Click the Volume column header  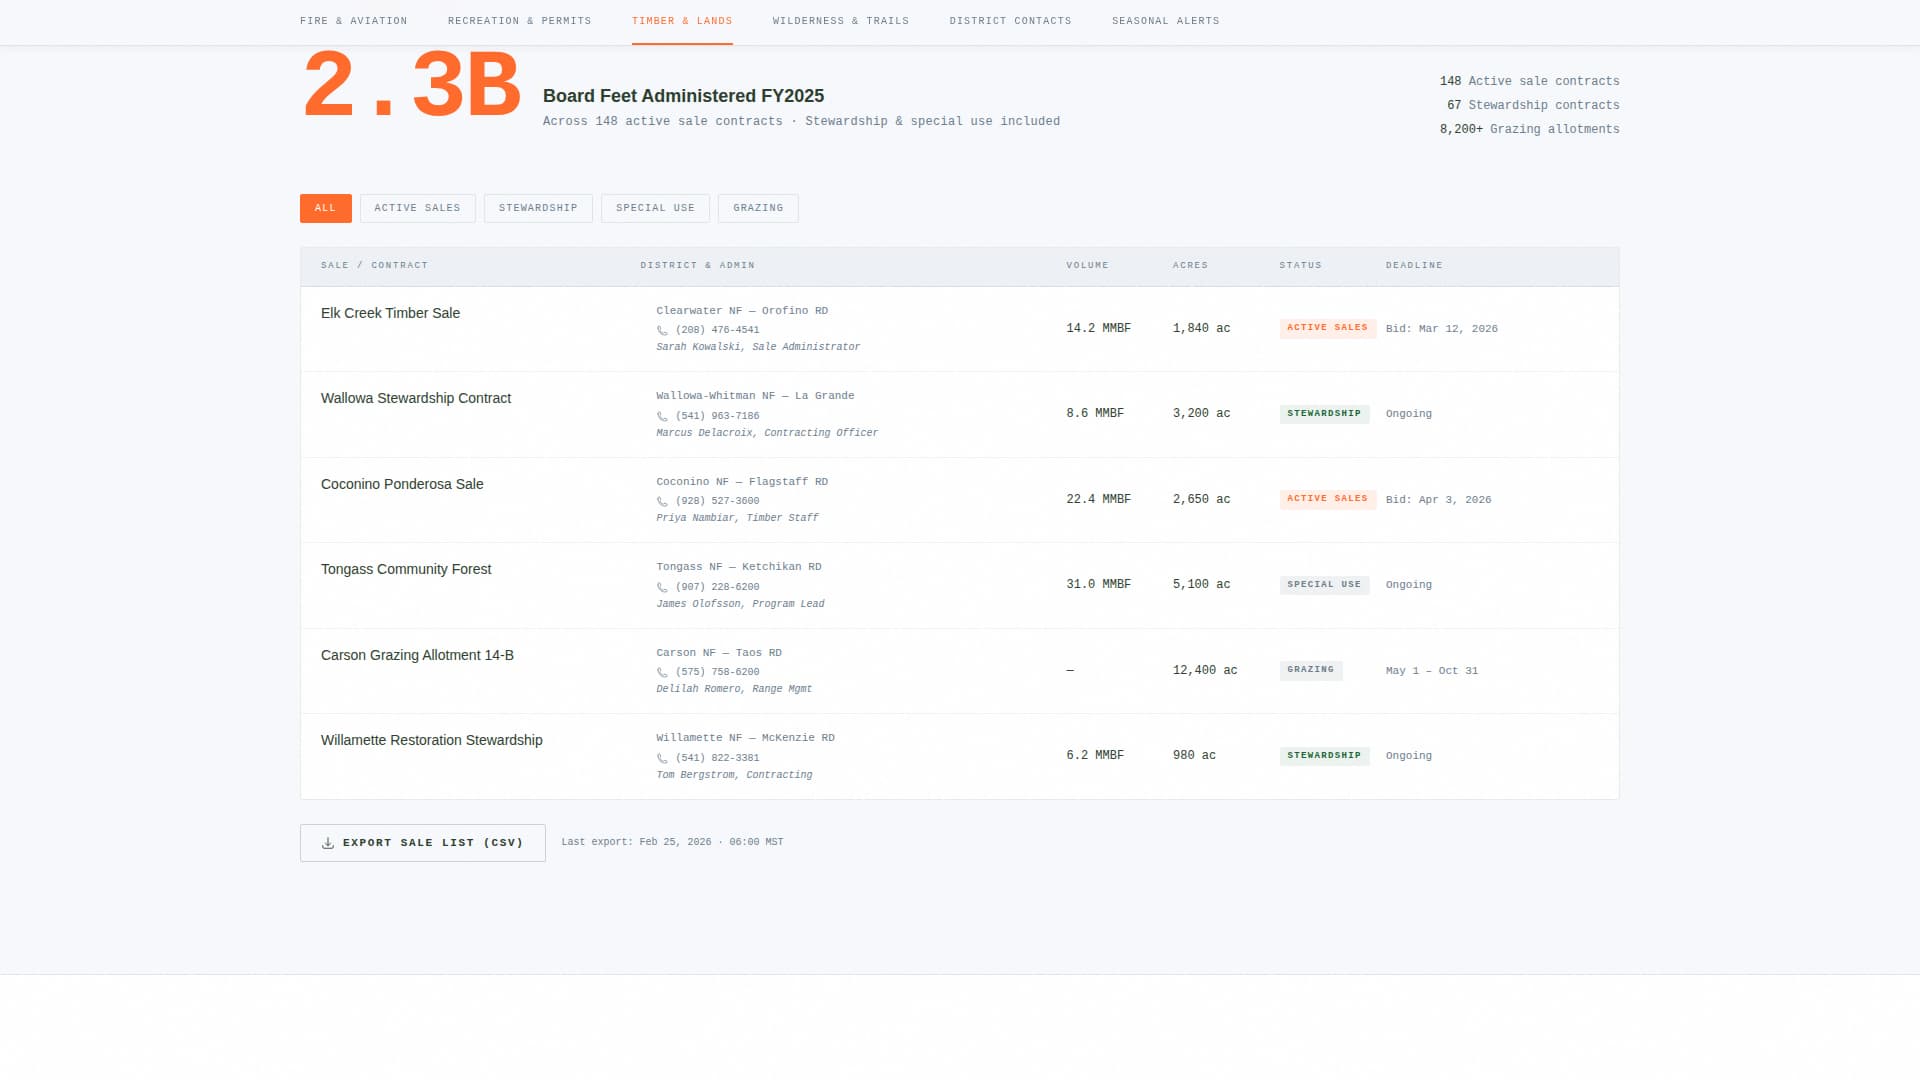[1087, 265]
